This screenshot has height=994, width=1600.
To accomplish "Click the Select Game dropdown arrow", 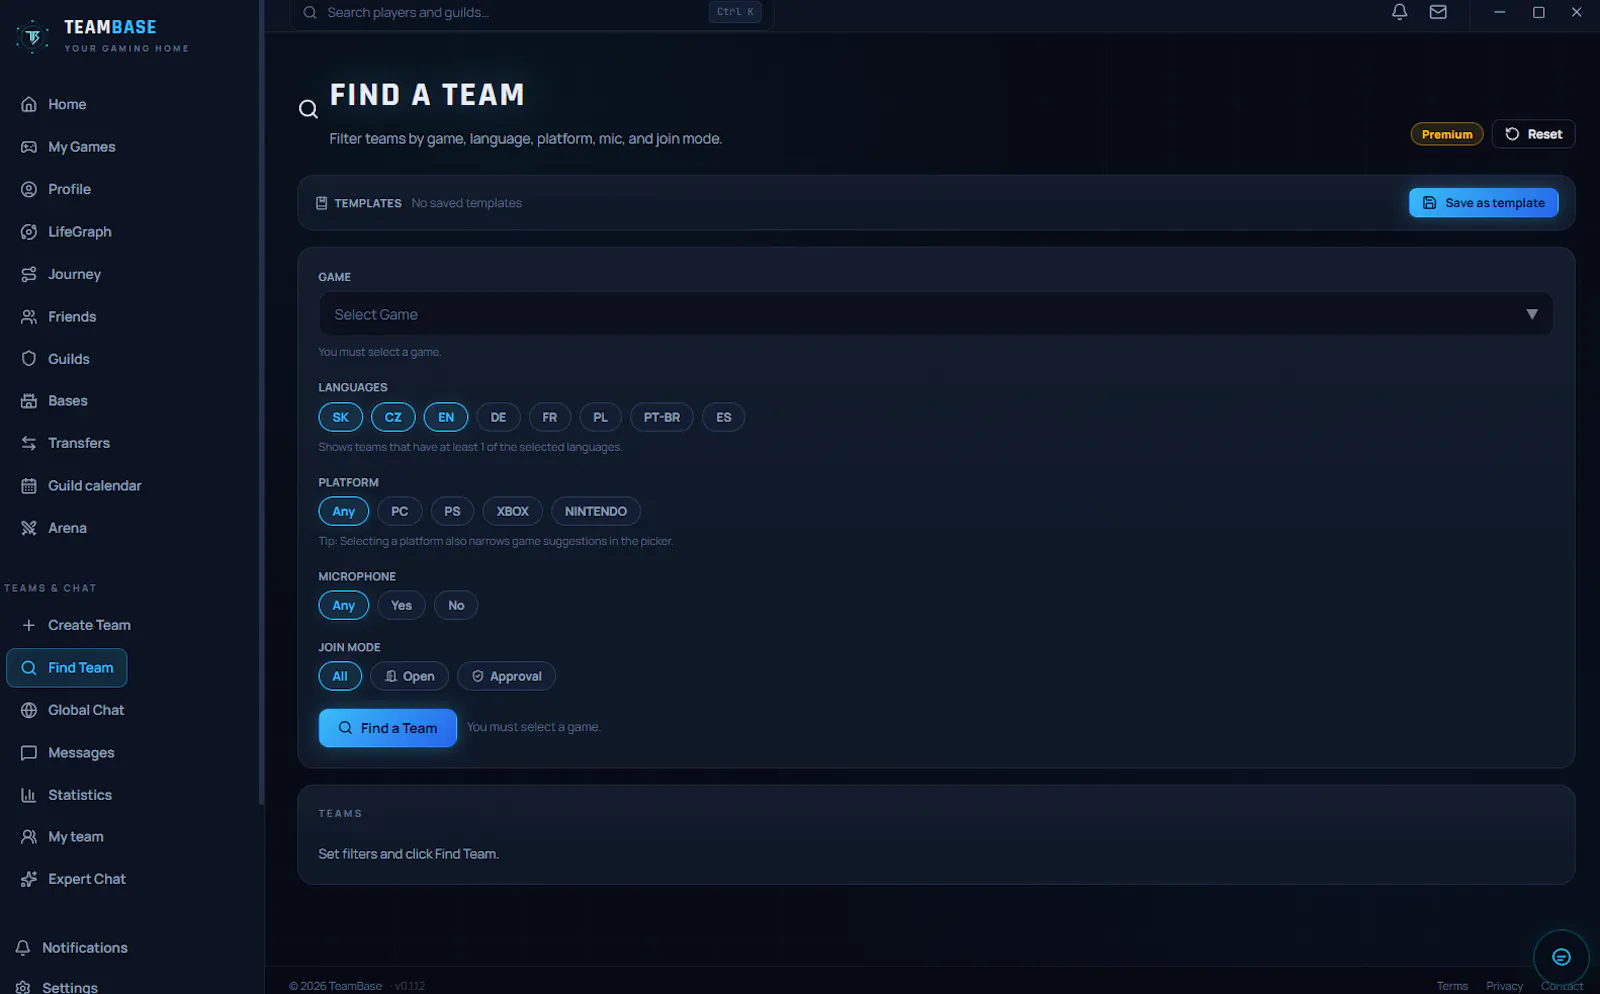I will click(x=1532, y=314).
